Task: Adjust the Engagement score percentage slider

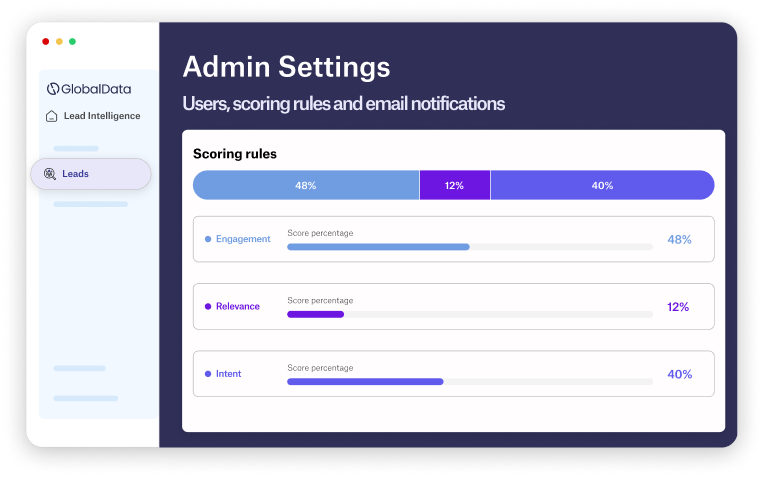Action: [x=470, y=247]
